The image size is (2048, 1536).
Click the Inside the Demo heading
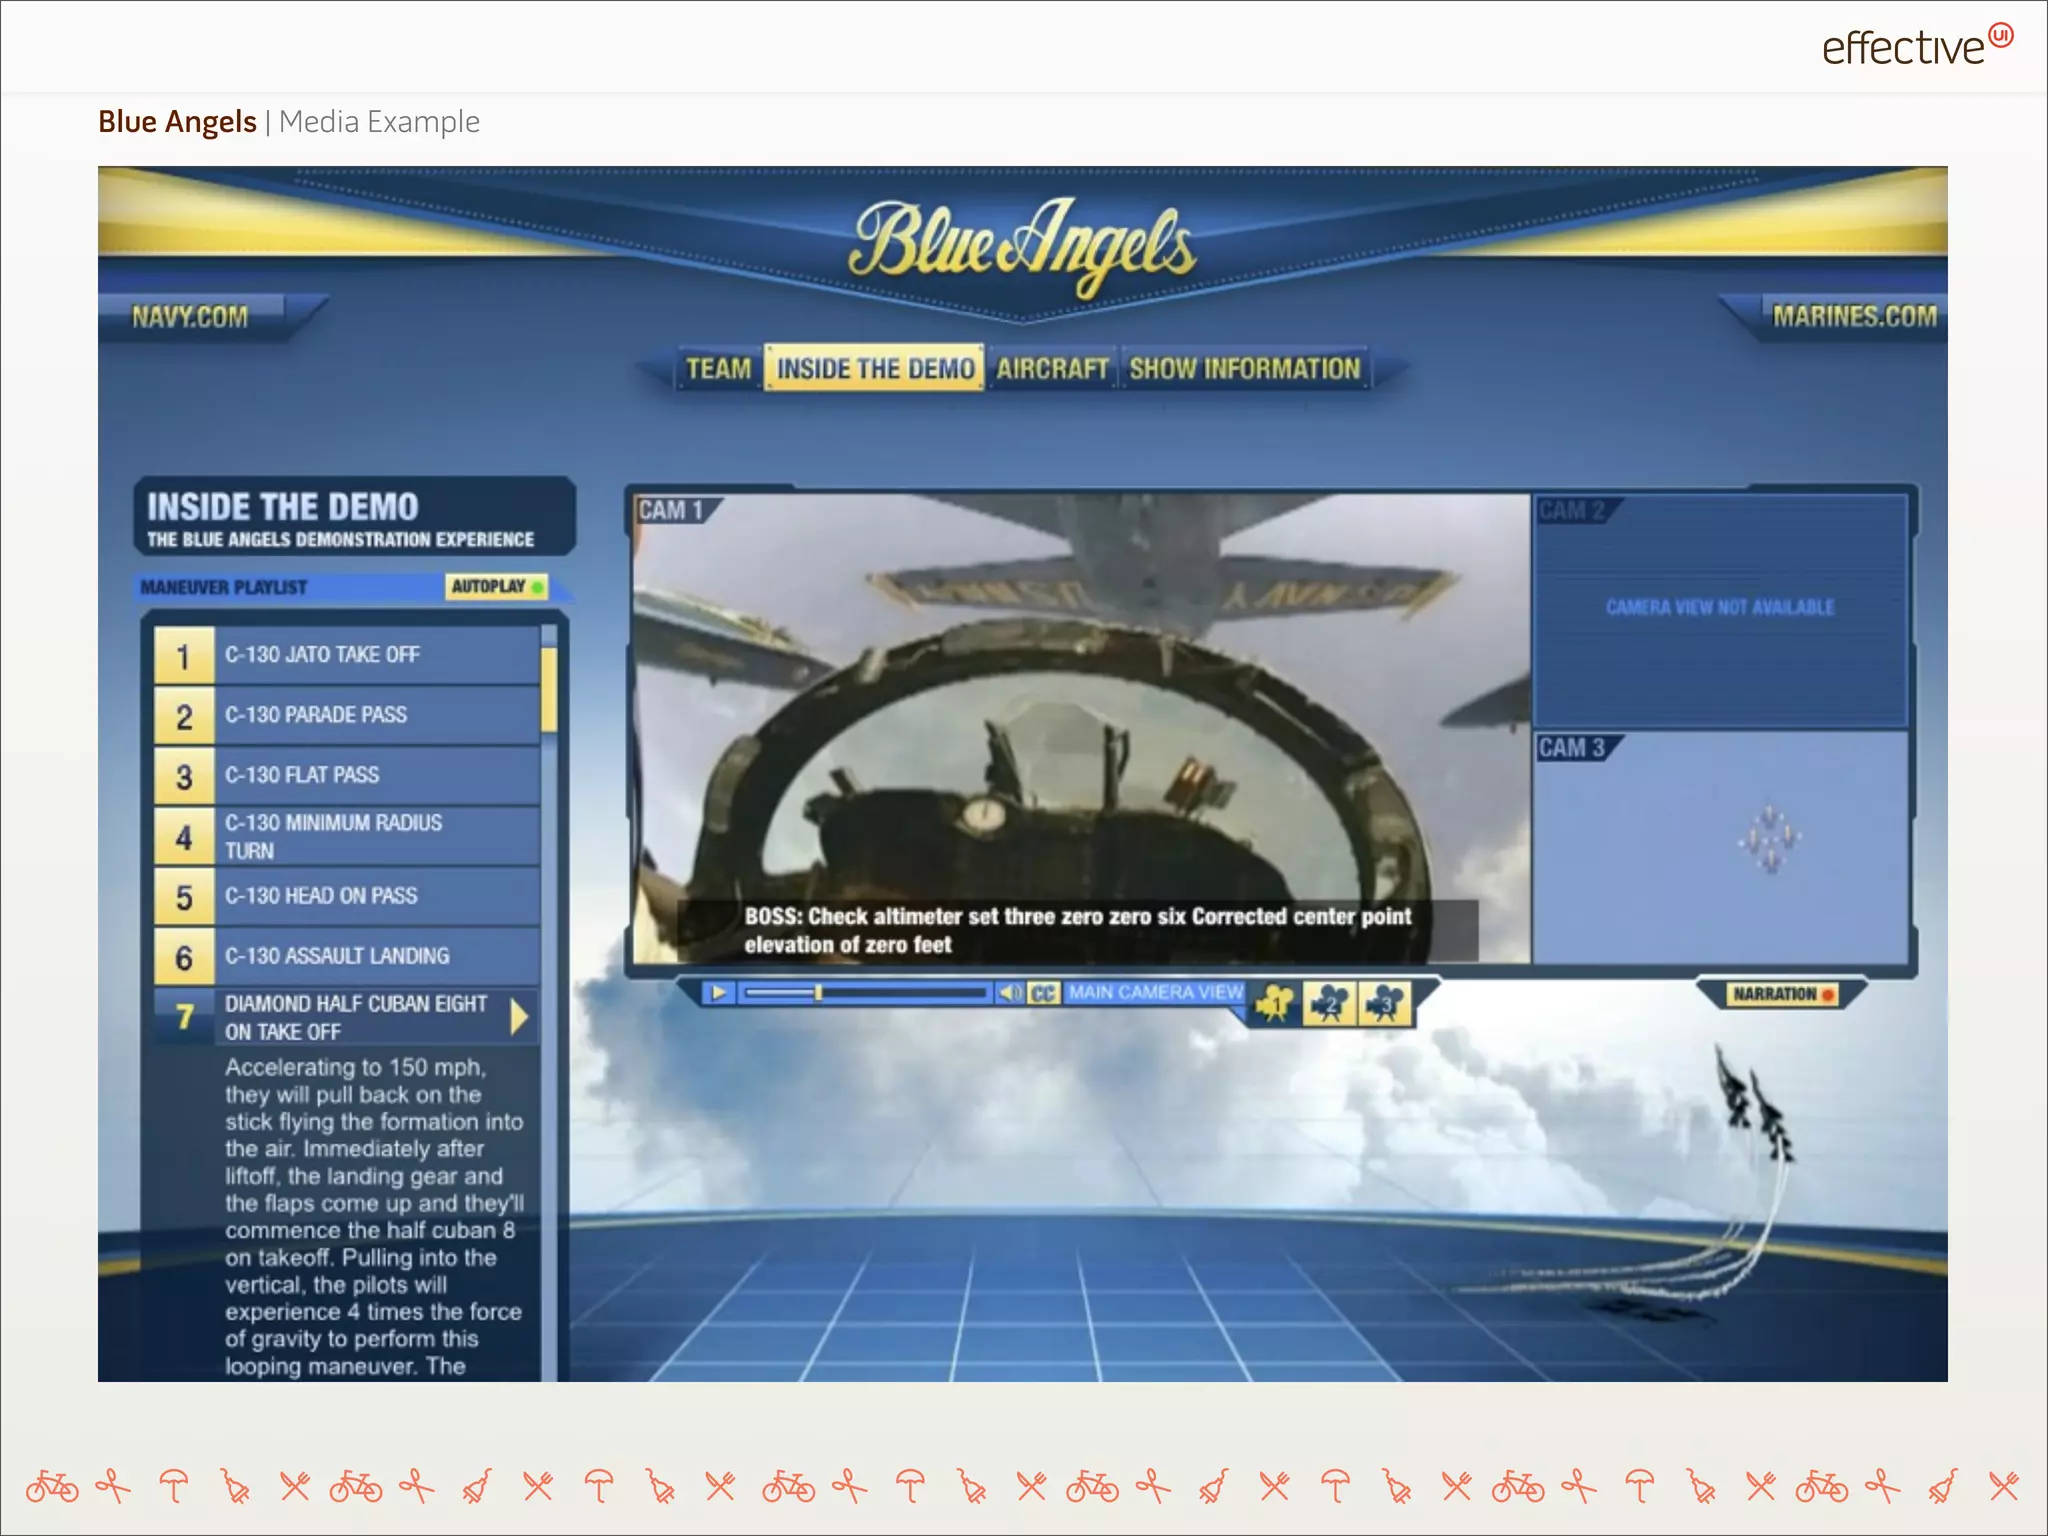coord(283,507)
